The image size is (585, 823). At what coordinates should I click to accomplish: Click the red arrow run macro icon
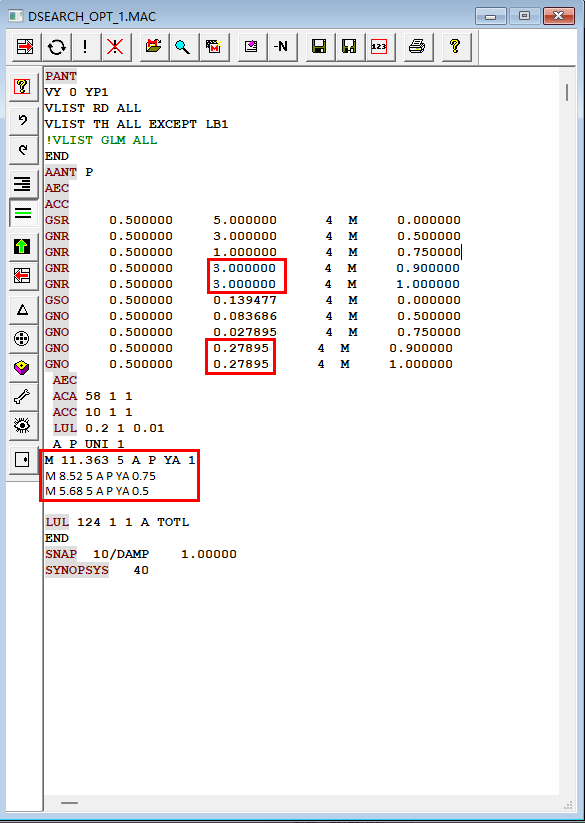tap(25, 47)
